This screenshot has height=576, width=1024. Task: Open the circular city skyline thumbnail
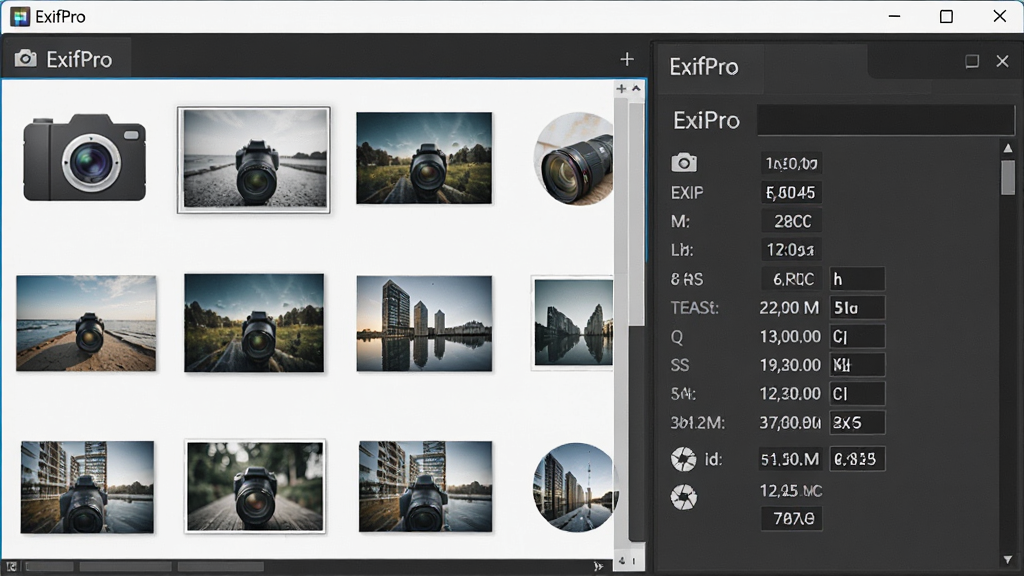[574, 487]
